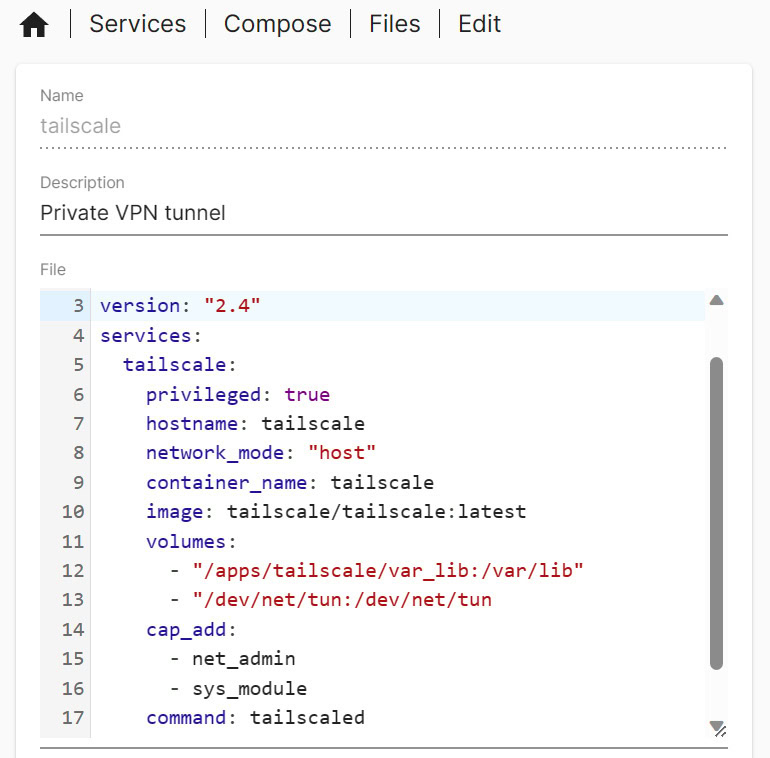Click the scrollbar up arrow in editor
Viewport: 770px width, 758px height.
pyautogui.click(x=716, y=300)
